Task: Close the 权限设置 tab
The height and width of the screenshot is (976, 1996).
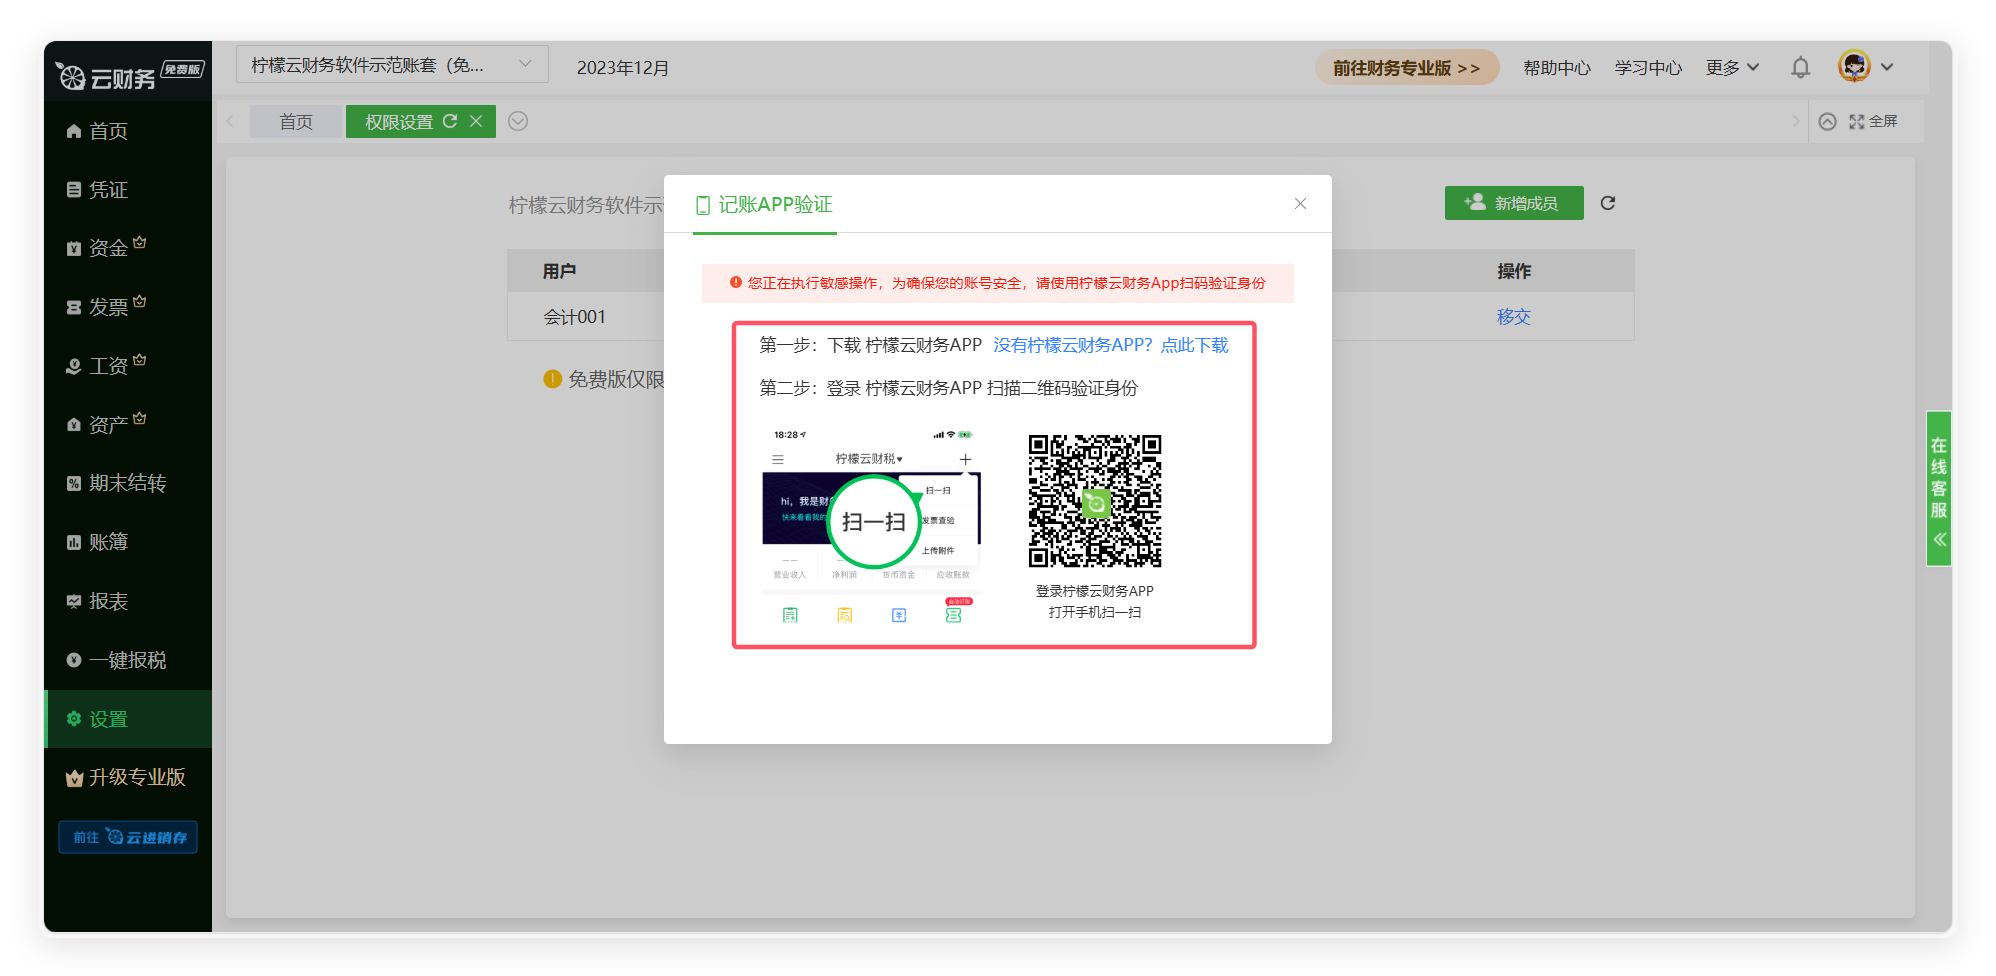Action: (476, 121)
